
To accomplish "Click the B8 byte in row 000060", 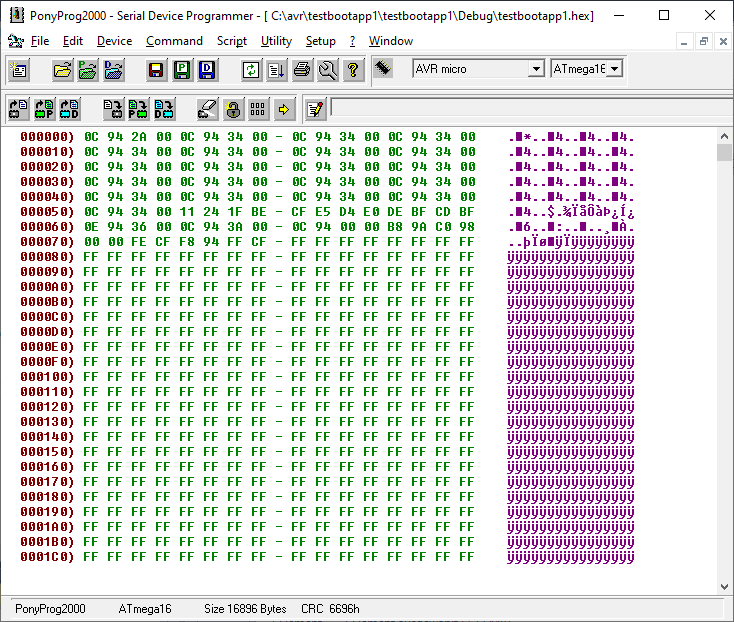I will (395, 227).
